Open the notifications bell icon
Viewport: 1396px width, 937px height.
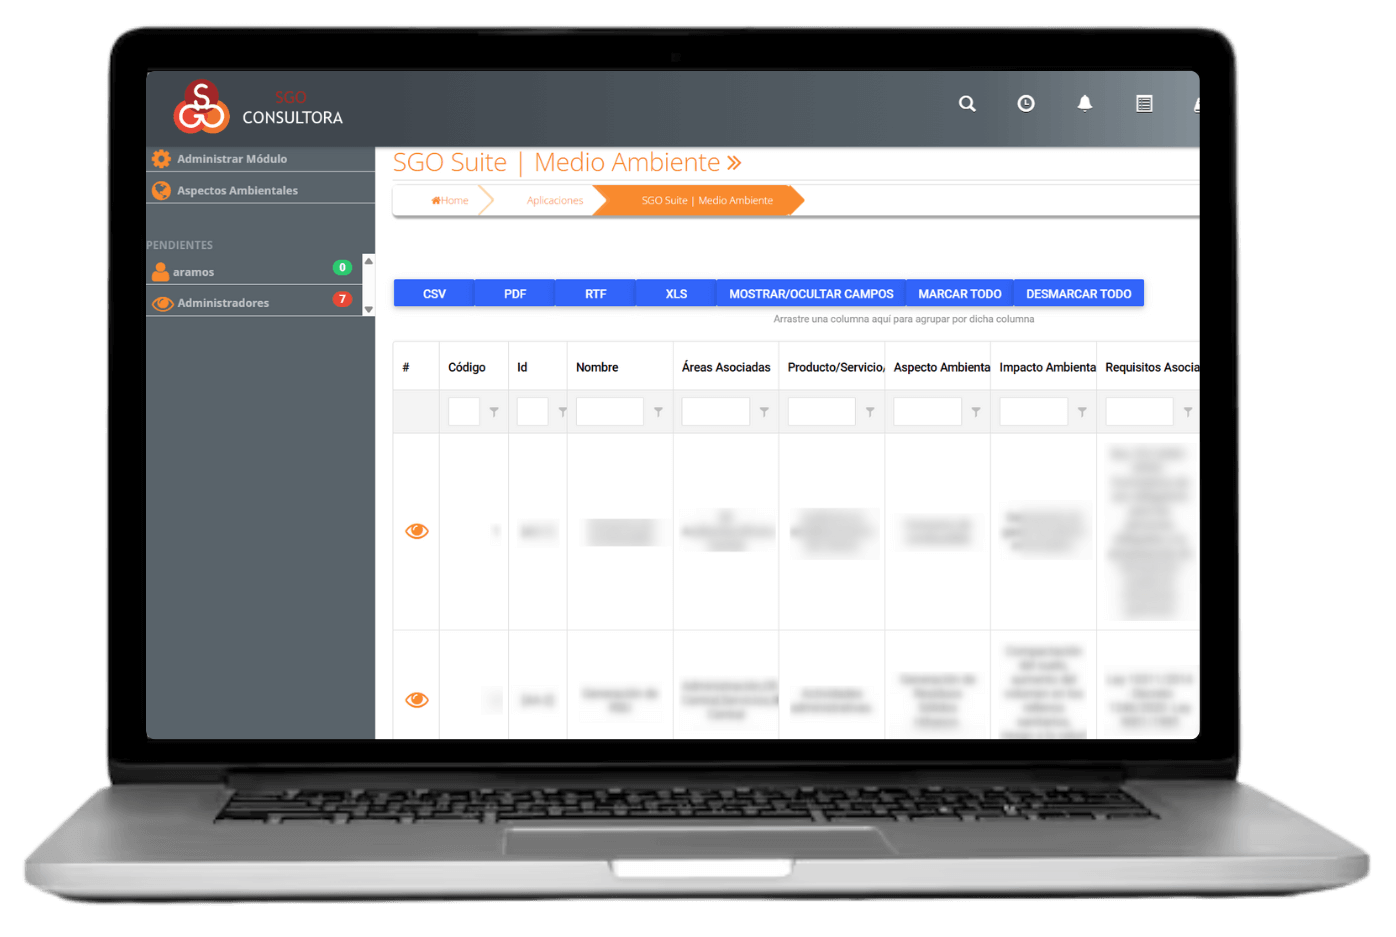point(1085,104)
